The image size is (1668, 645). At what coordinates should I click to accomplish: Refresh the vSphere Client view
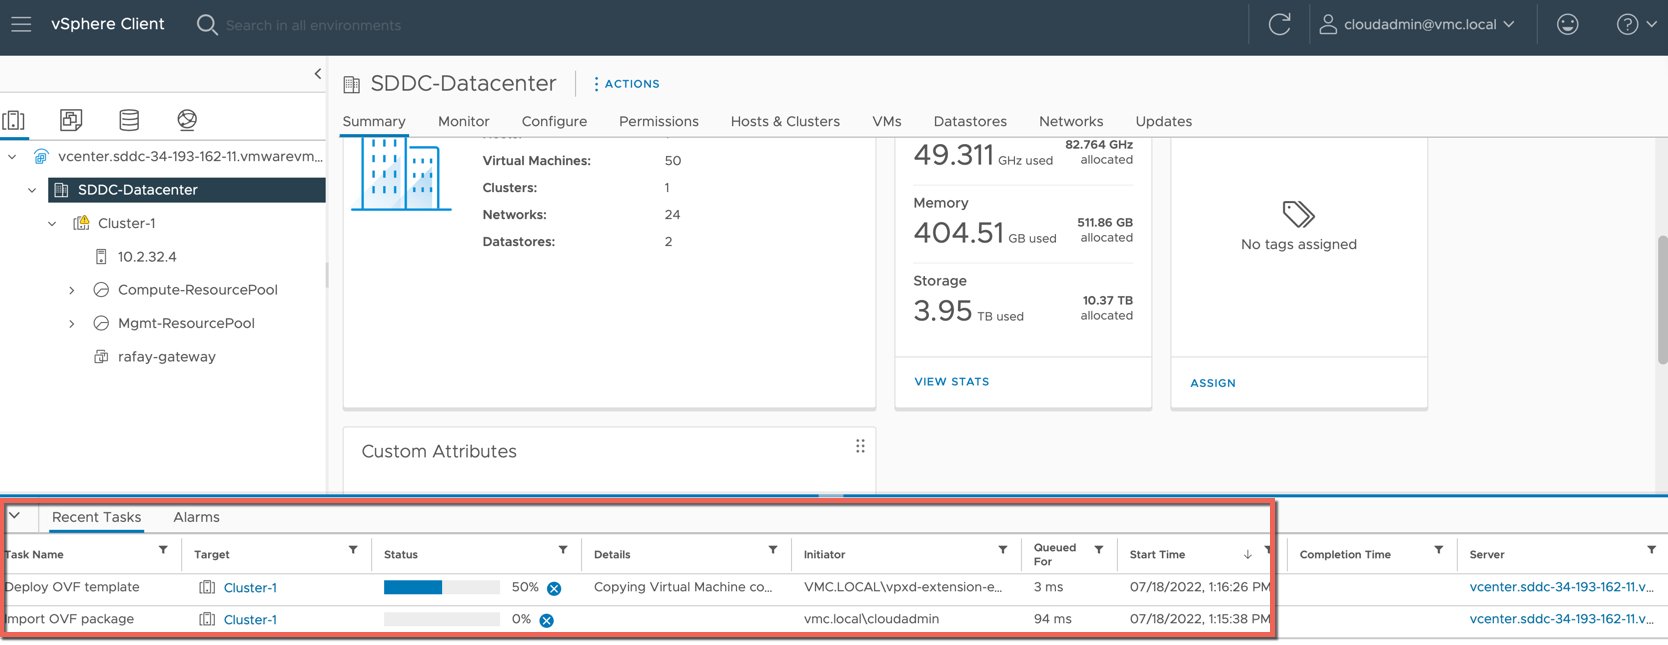click(x=1279, y=24)
